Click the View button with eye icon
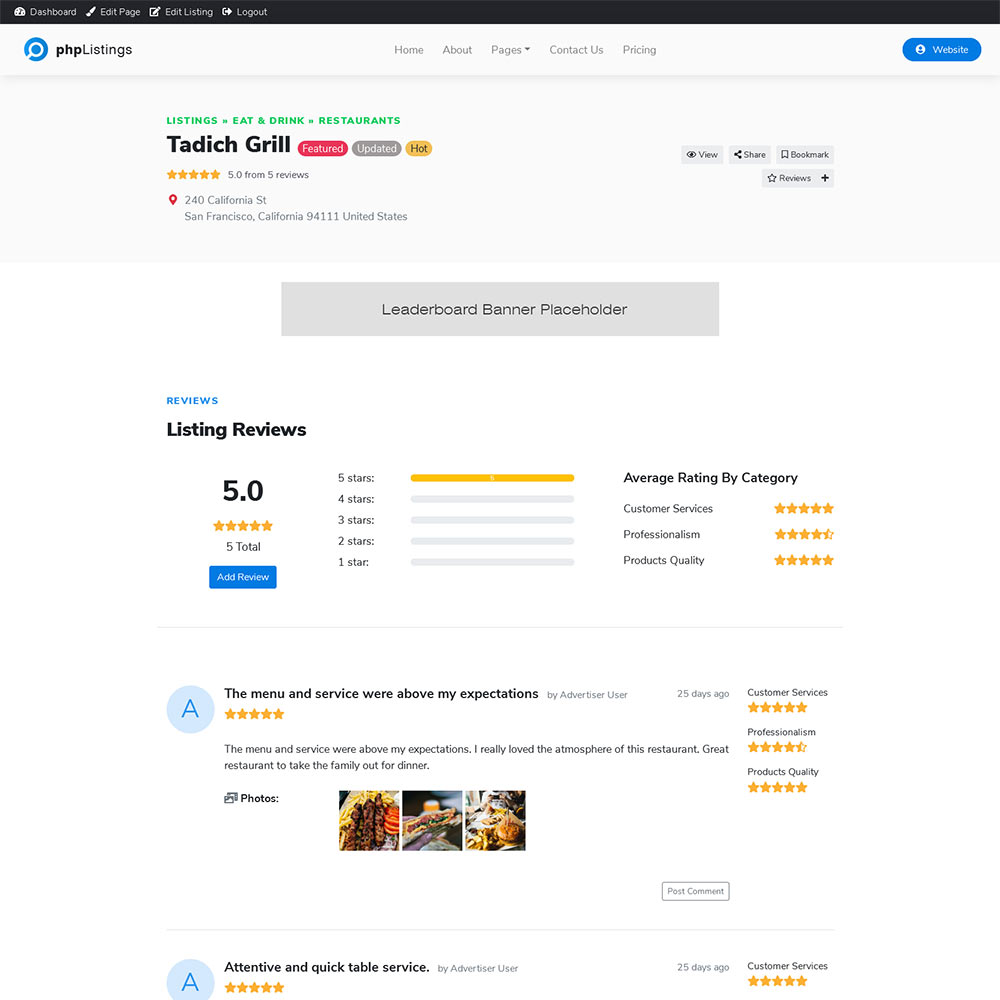Image resolution: width=1000 pixels, height=1000 pixels. pyautogui.click(x=702, y=154)
